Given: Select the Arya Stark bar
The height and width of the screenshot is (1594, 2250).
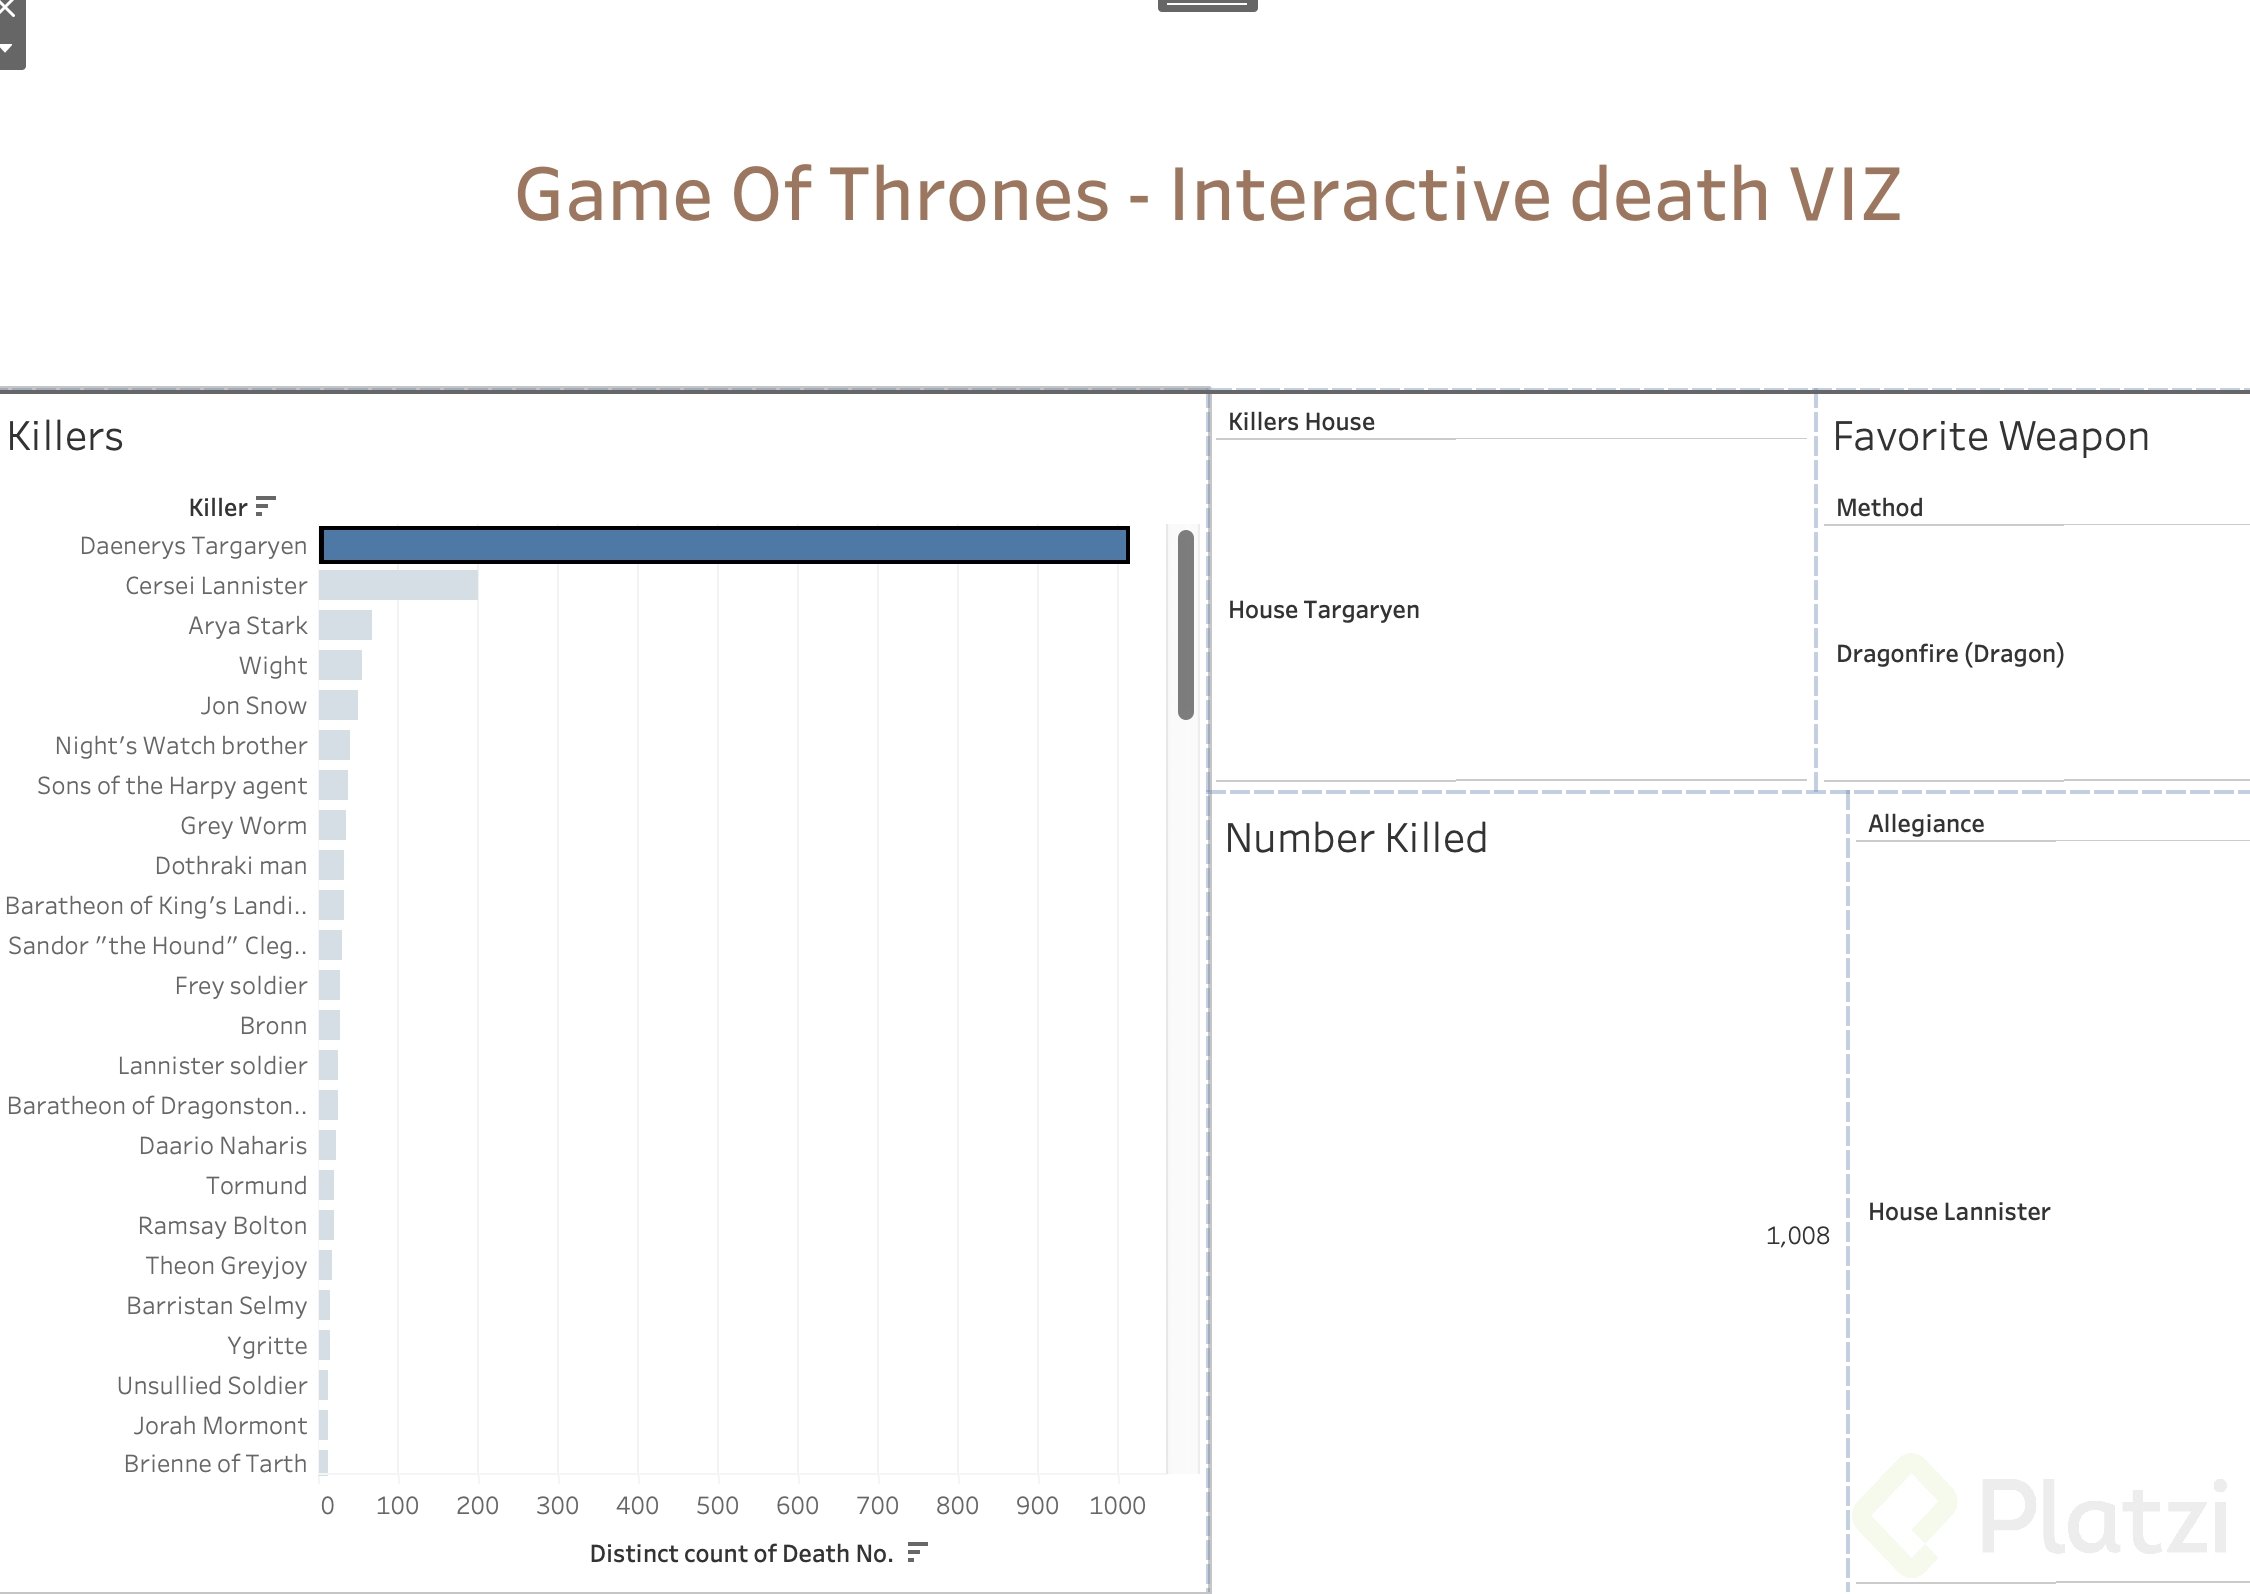Looking at the screenshot, I should (345, 625).
